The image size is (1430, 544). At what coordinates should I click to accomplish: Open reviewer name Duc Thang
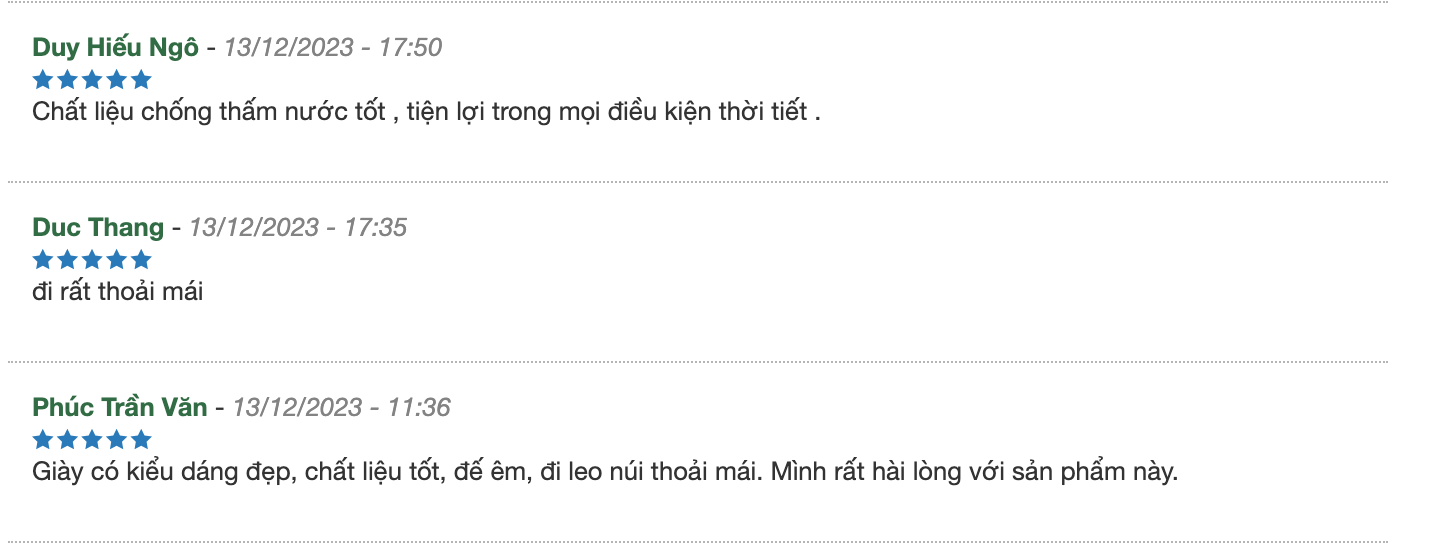click(x=98, y=227)
